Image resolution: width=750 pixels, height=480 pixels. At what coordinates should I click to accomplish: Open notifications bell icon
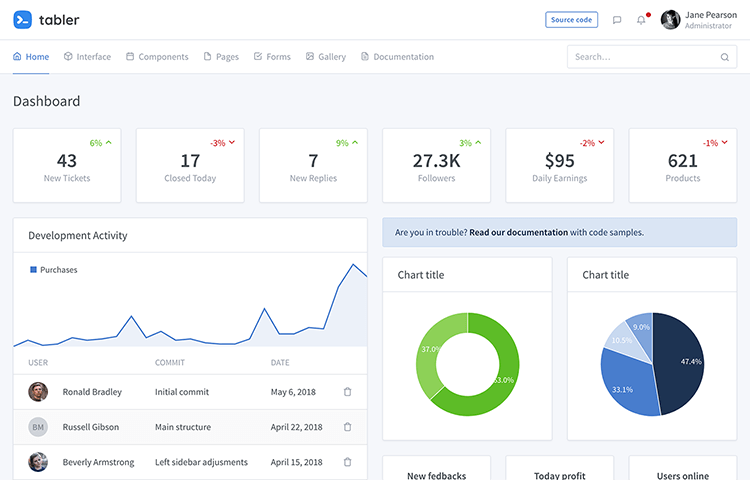(x=641, y=20)
